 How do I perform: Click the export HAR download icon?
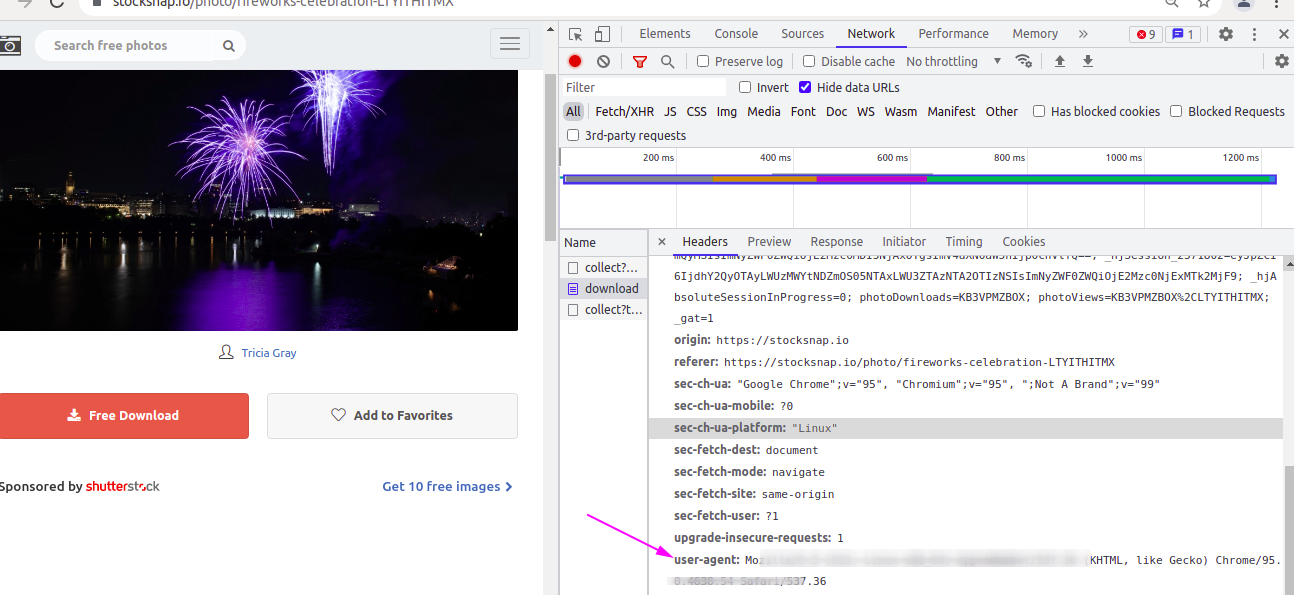click(1088, 61)
